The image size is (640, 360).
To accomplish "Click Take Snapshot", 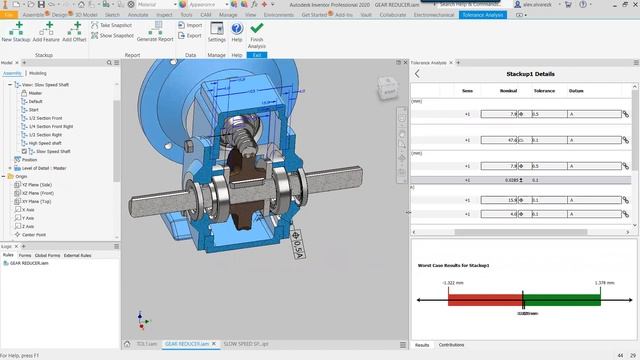I will pyautogui.click(x=111, y=25).
